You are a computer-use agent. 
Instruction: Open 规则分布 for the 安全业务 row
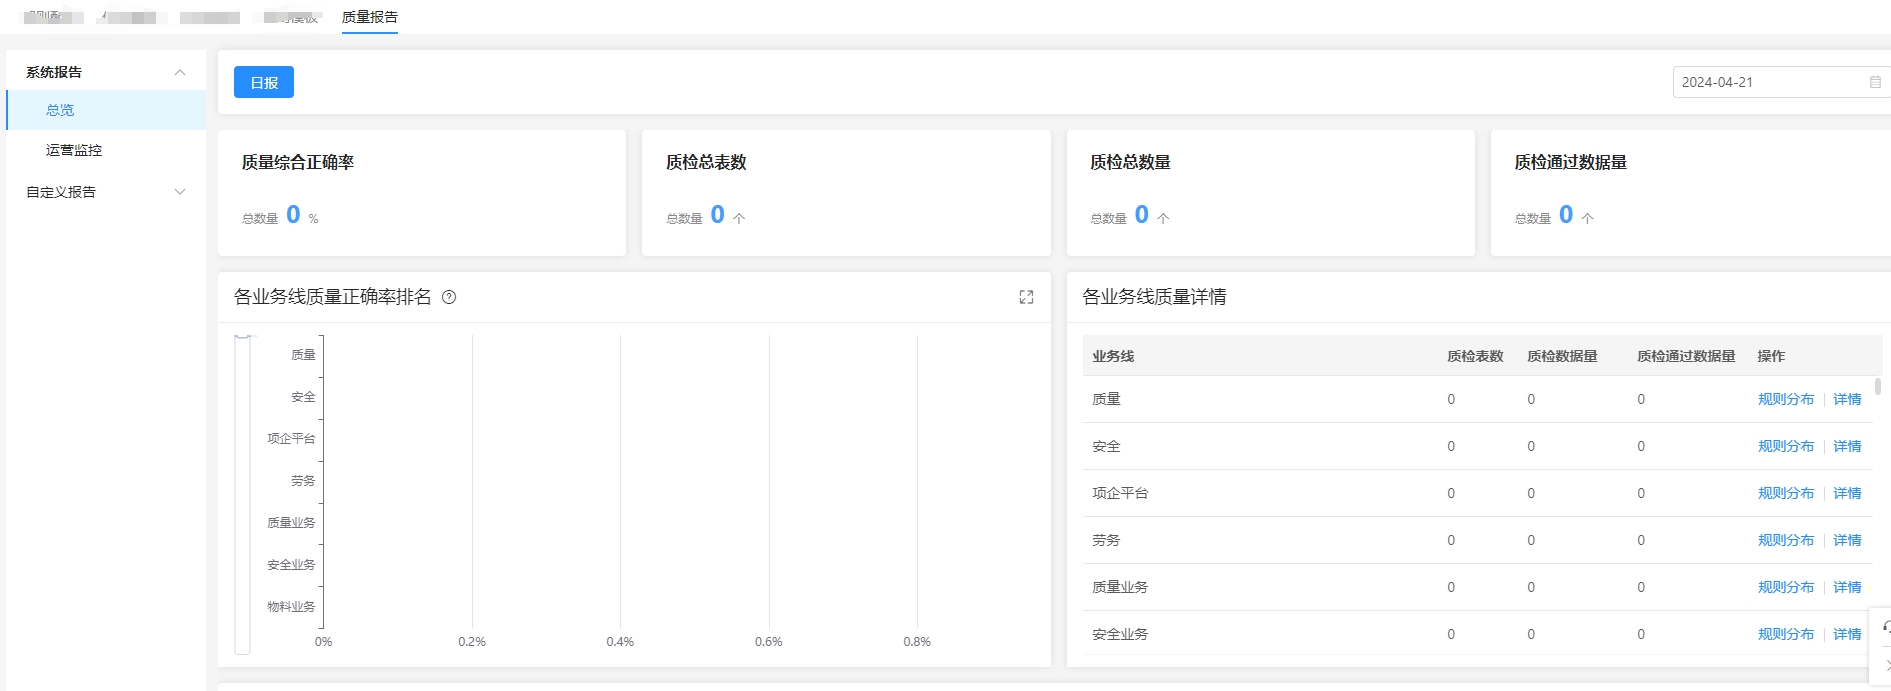click(1785, 634)
